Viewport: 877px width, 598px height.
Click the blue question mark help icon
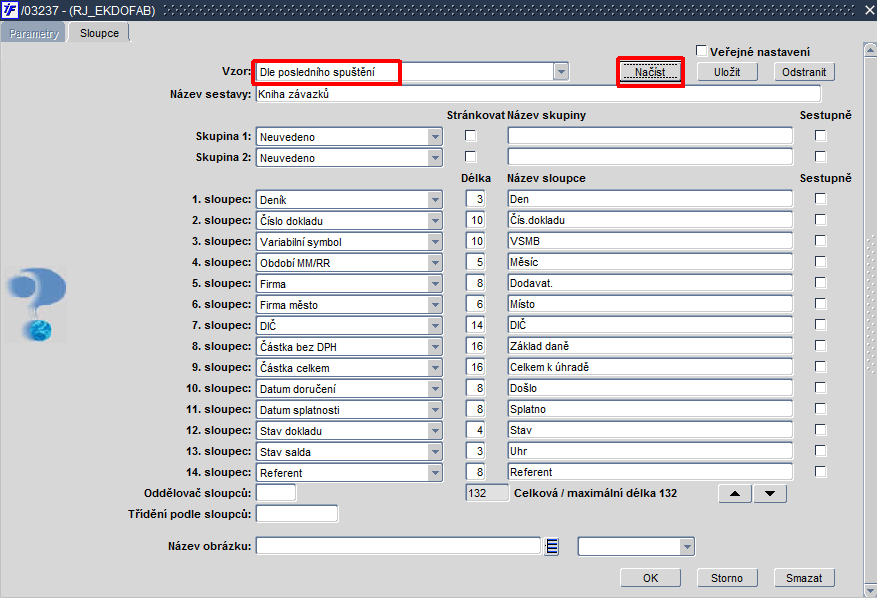coord(36,305)
